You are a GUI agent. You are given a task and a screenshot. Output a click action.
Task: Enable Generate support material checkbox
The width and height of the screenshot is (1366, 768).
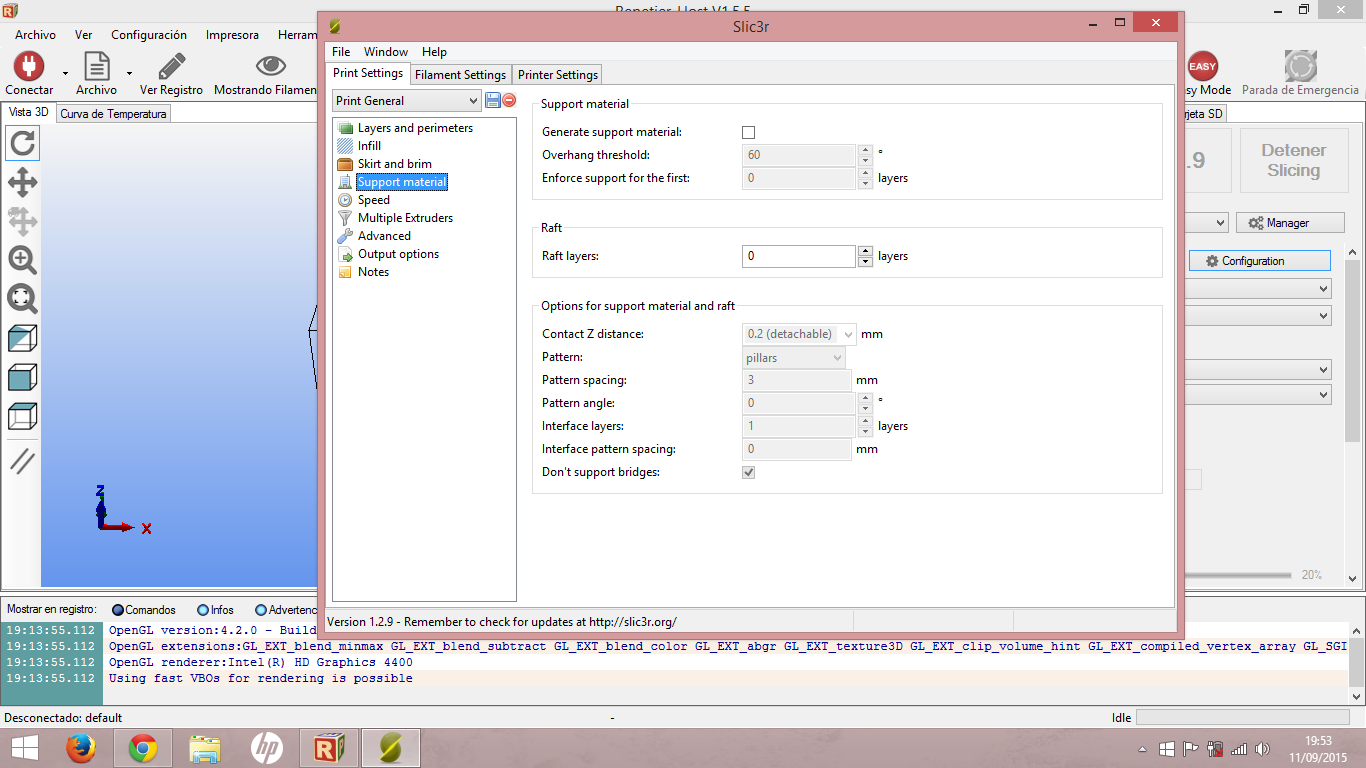pos(748,132)
